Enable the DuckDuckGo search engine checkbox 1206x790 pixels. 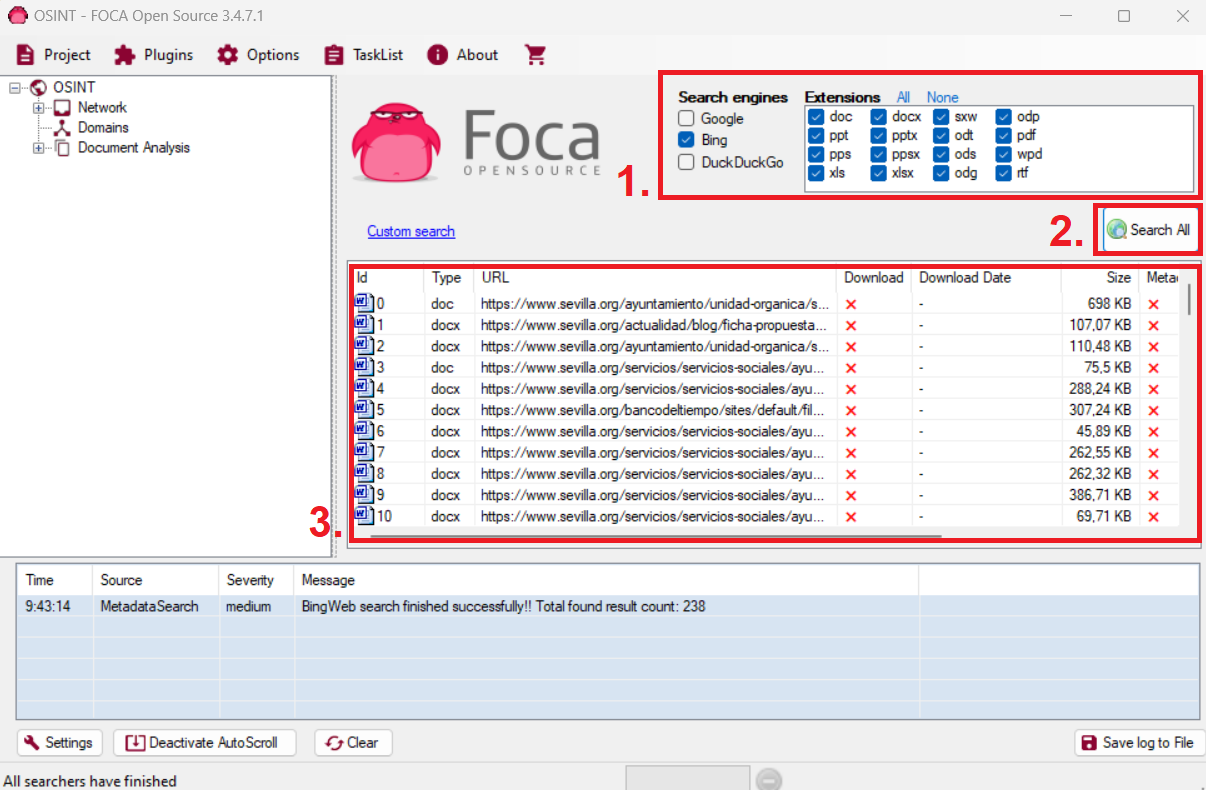point(686,162)
